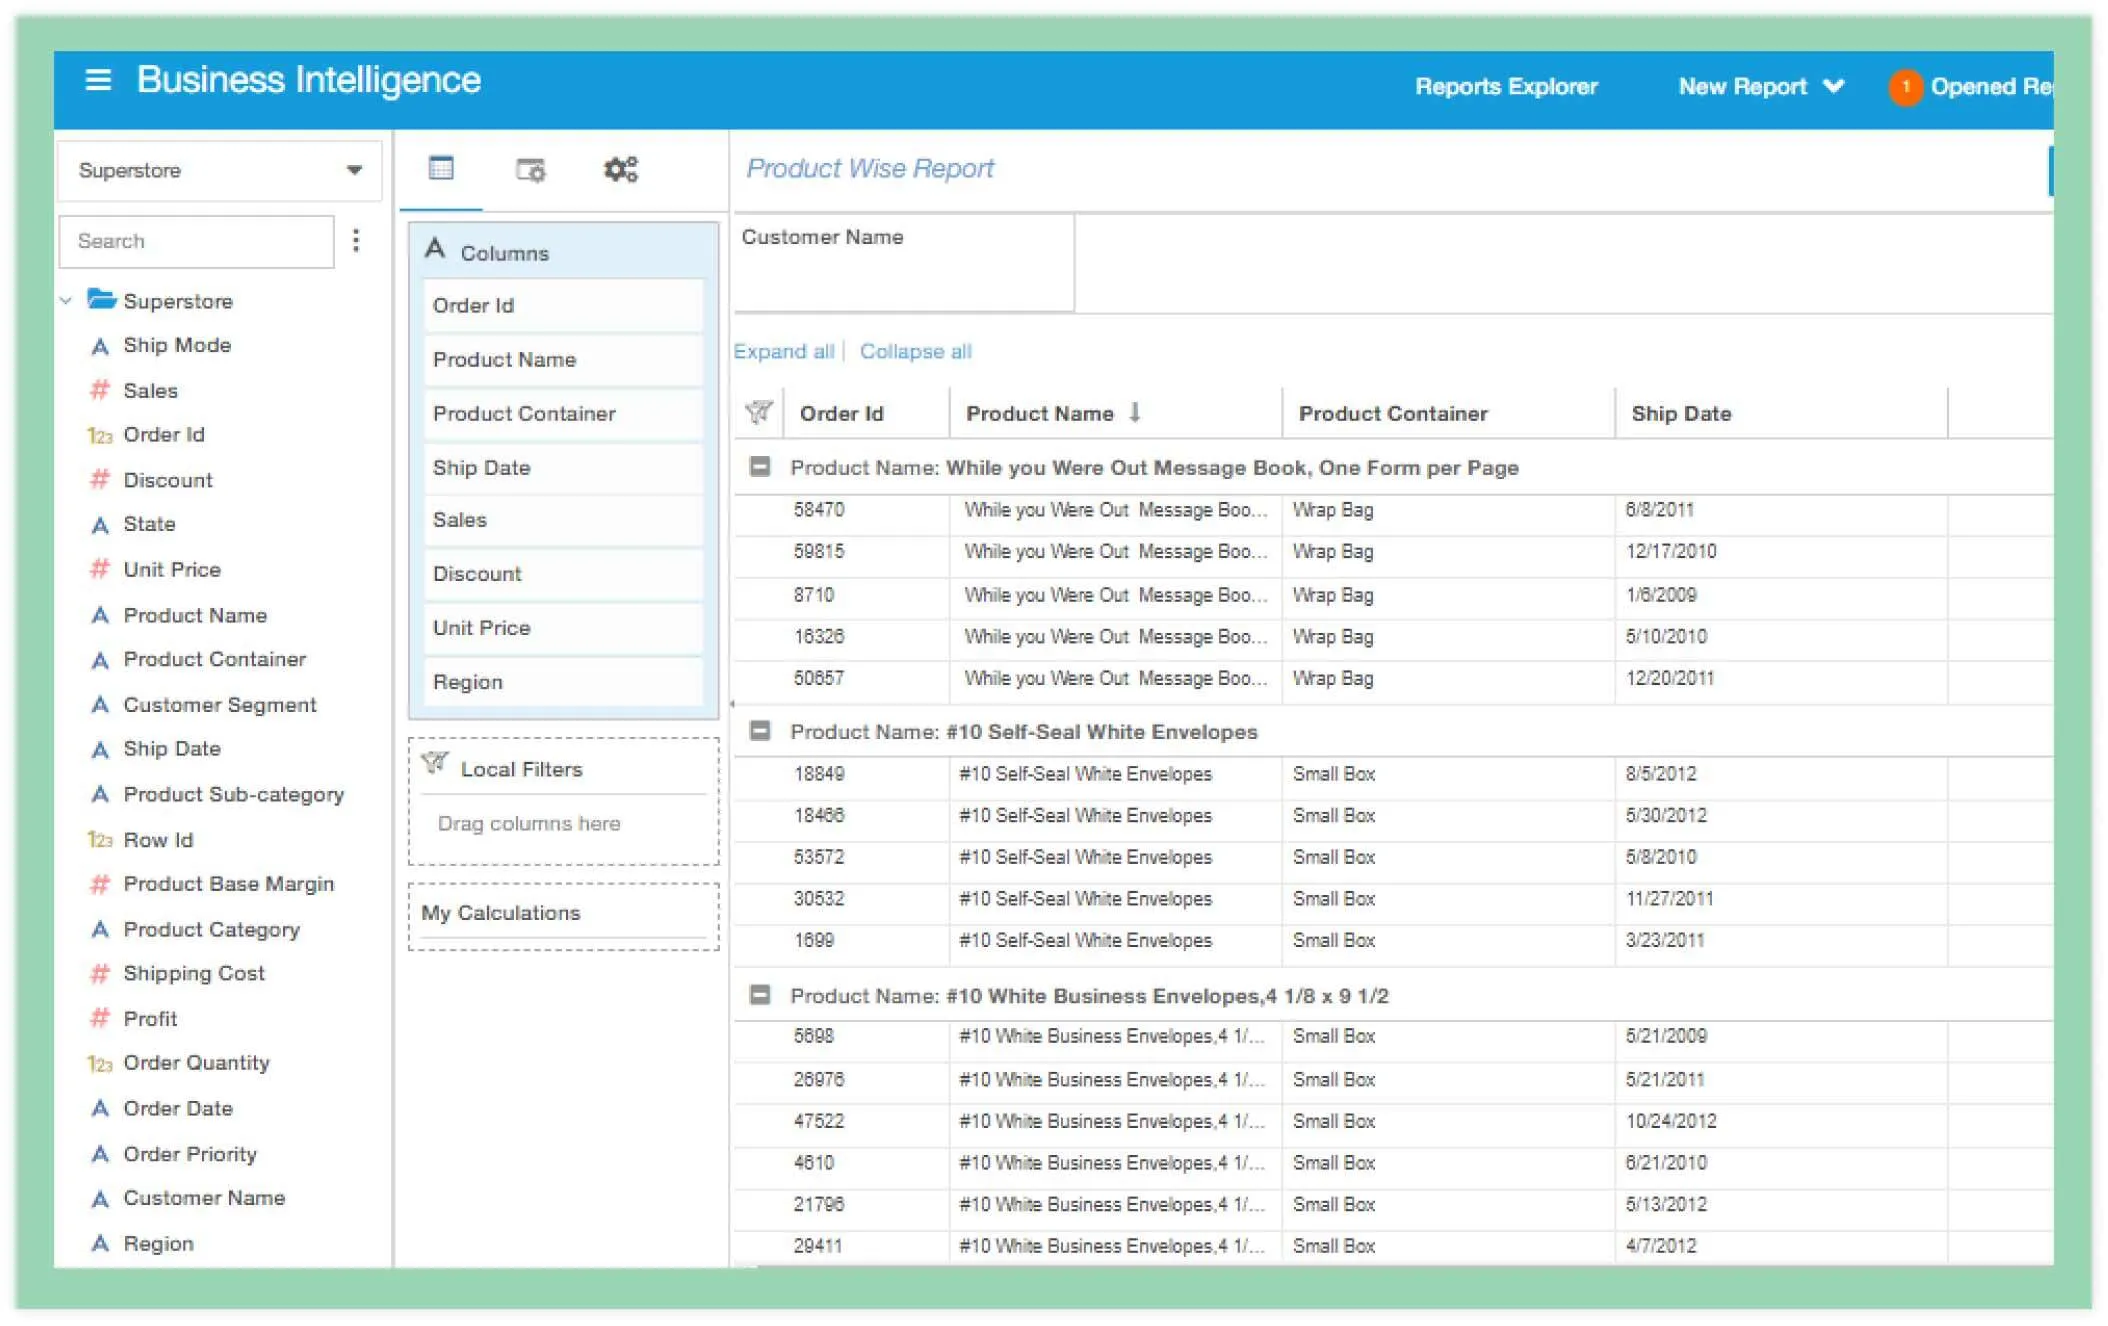Click the gears configuration icon

[x=620, y=169]
